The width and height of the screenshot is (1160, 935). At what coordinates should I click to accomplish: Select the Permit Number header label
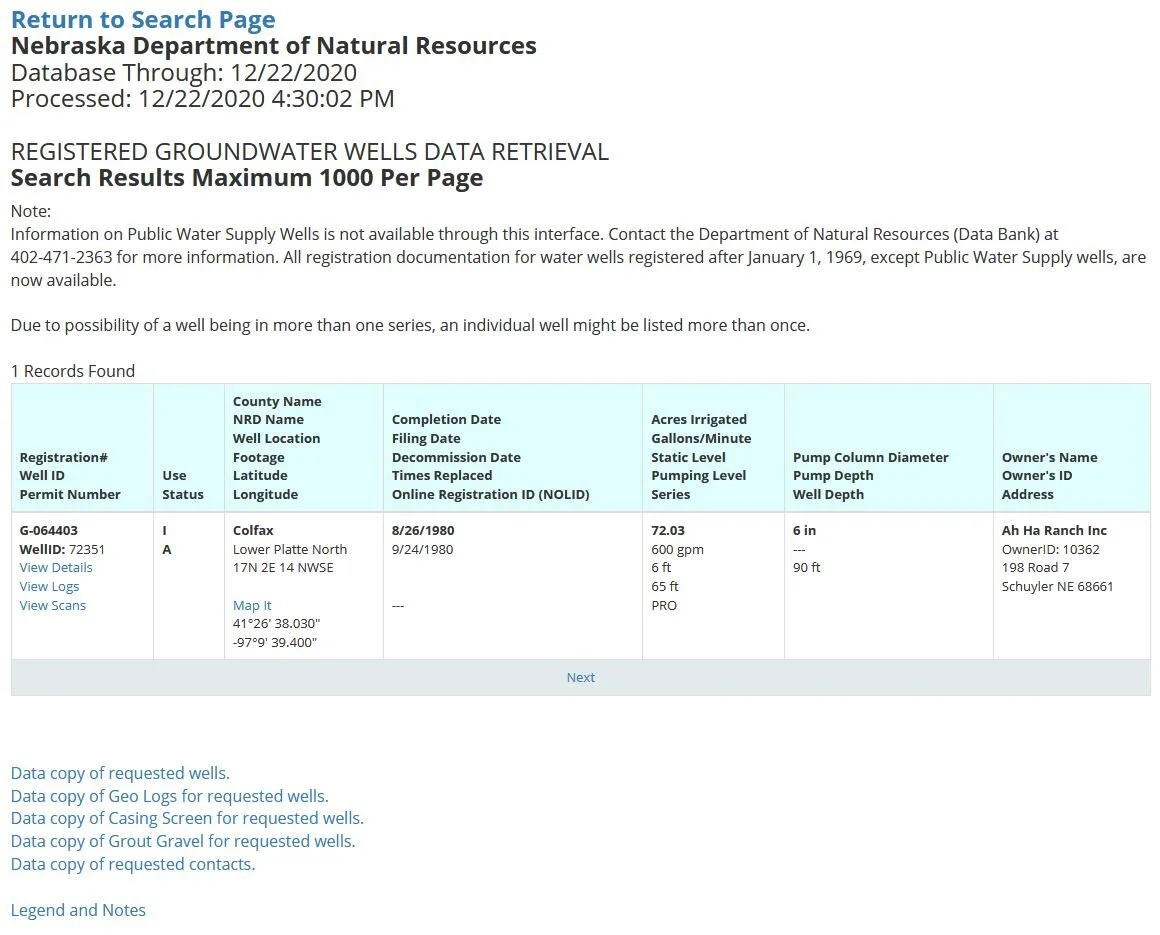(x=70, y=494)
